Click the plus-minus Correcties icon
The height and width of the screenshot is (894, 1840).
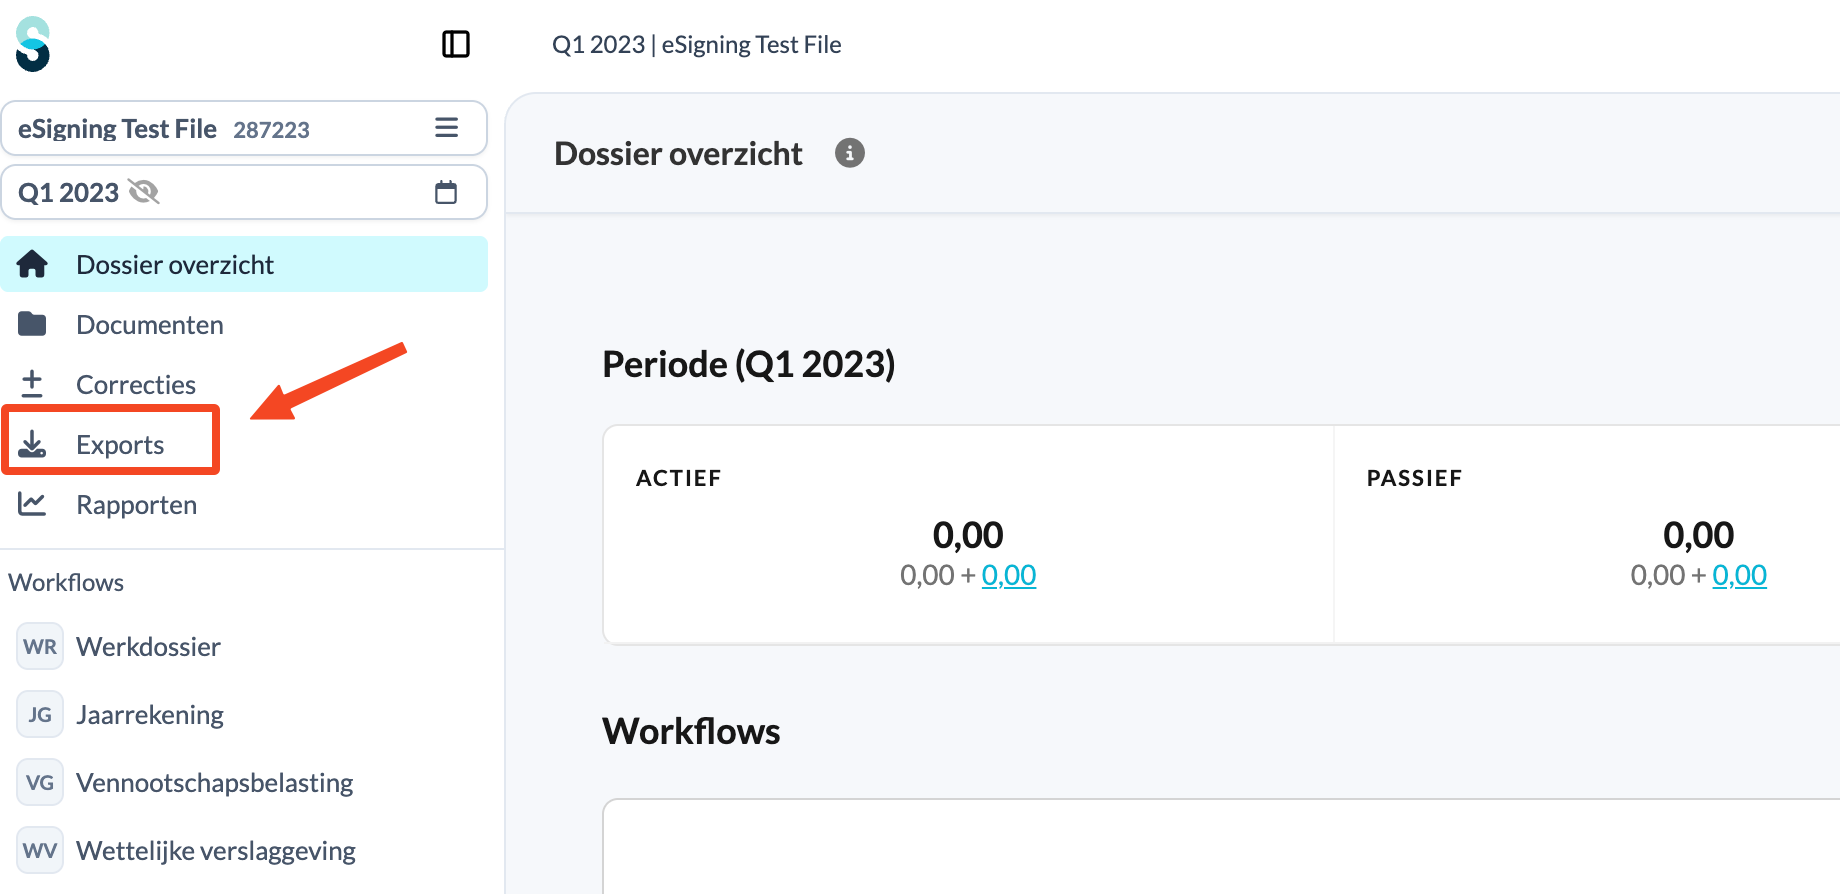point(32,384)
